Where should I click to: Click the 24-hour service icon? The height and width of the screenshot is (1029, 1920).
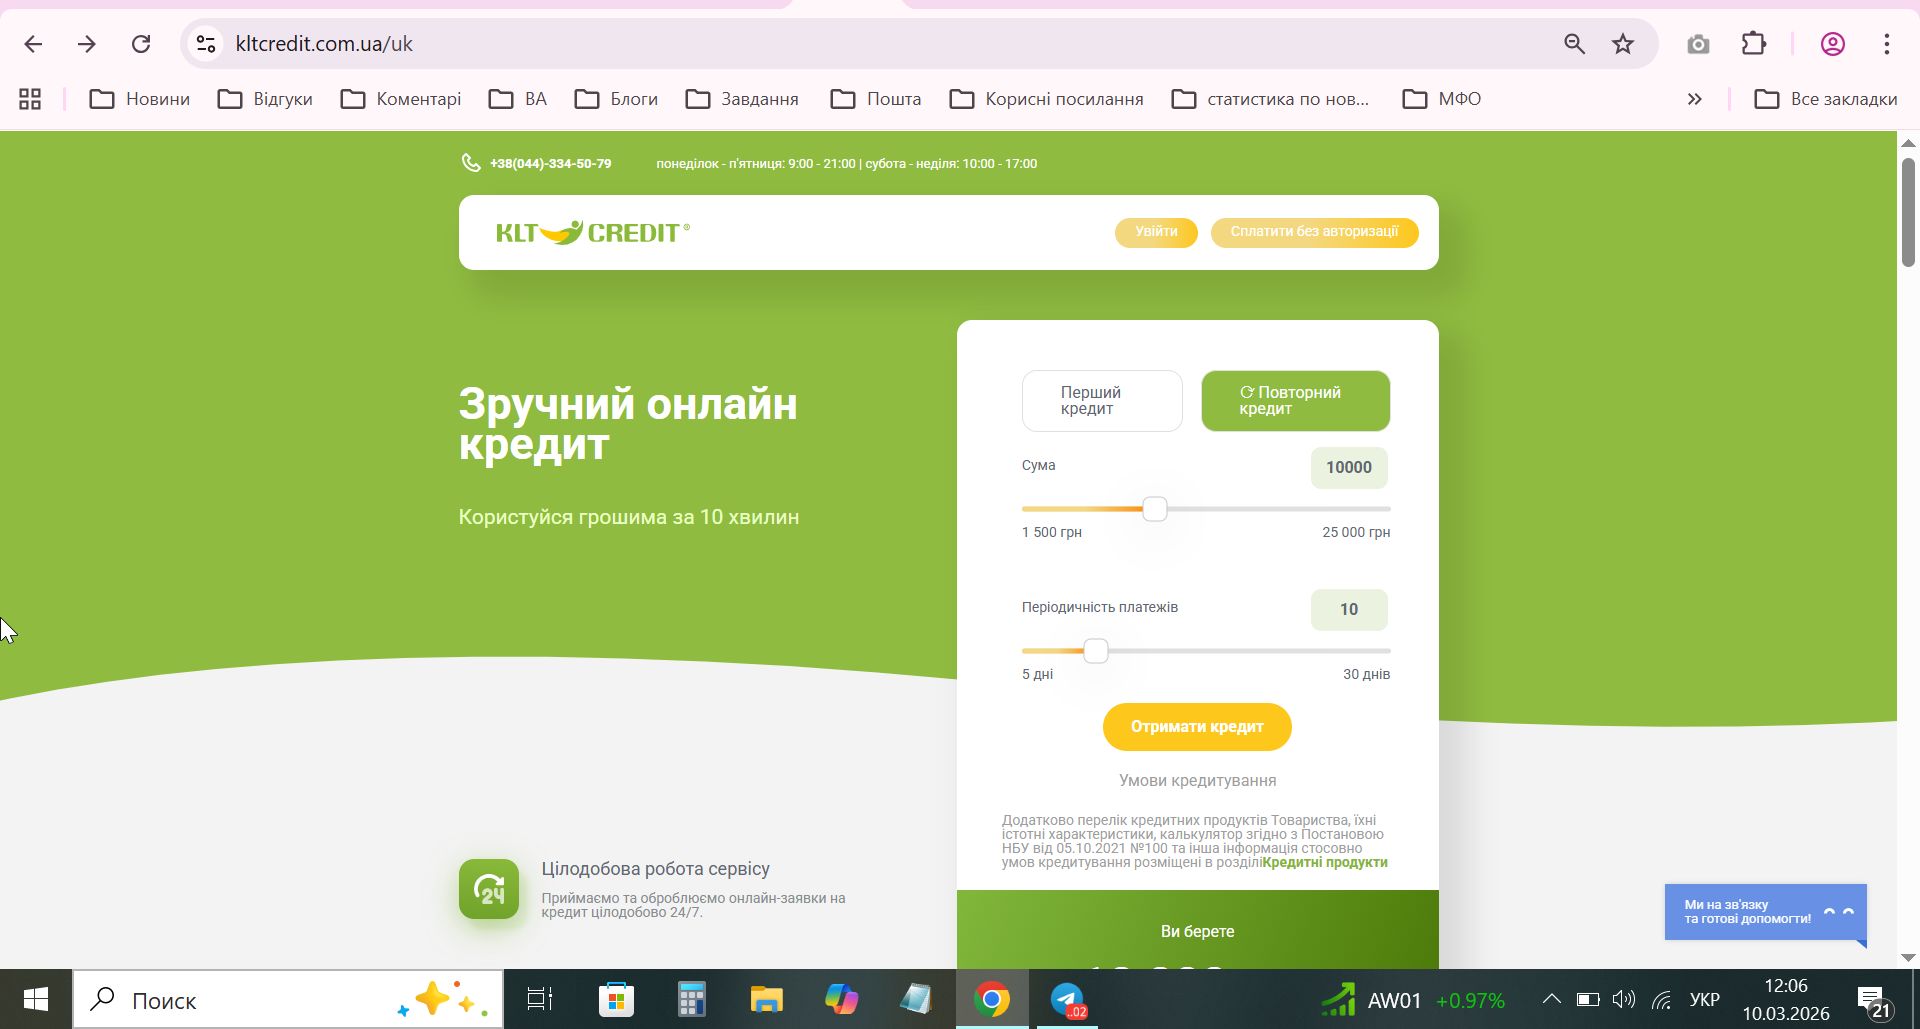[489, 889]
